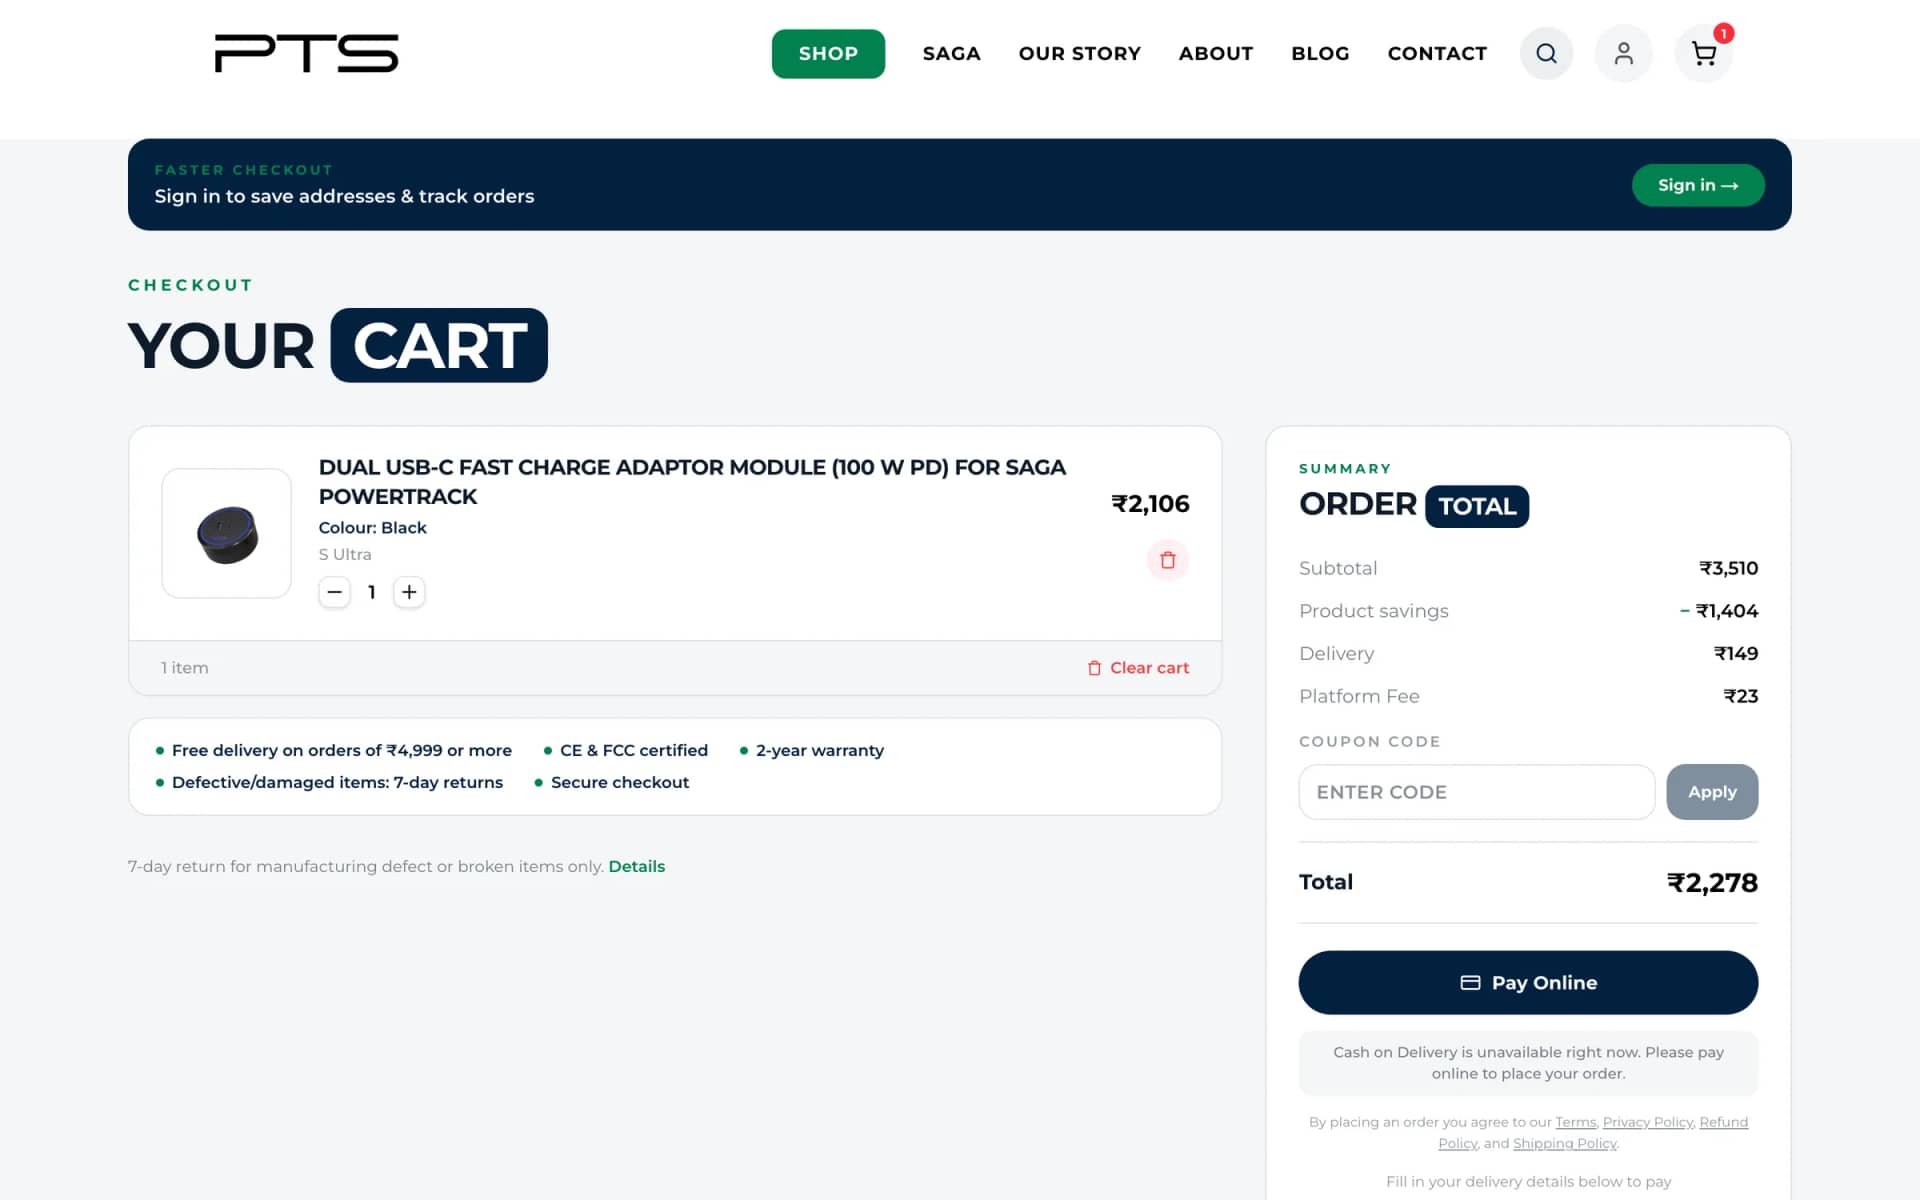Viewport: 1920px width, 1200px height.
Task: Click the '1 item' count label
Action: pyautogui.click(x=185, y=668)
